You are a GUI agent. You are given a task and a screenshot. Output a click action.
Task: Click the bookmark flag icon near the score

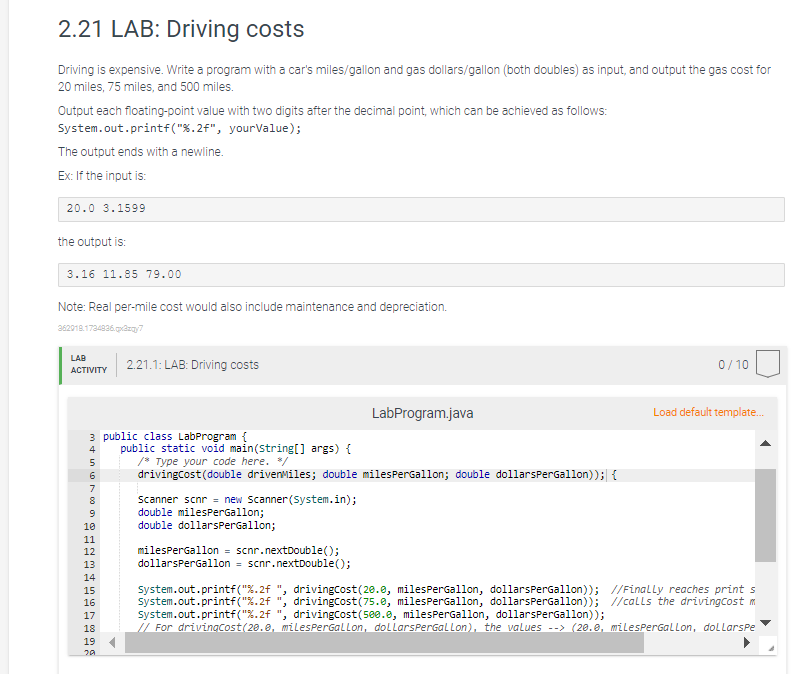[767, 365]
